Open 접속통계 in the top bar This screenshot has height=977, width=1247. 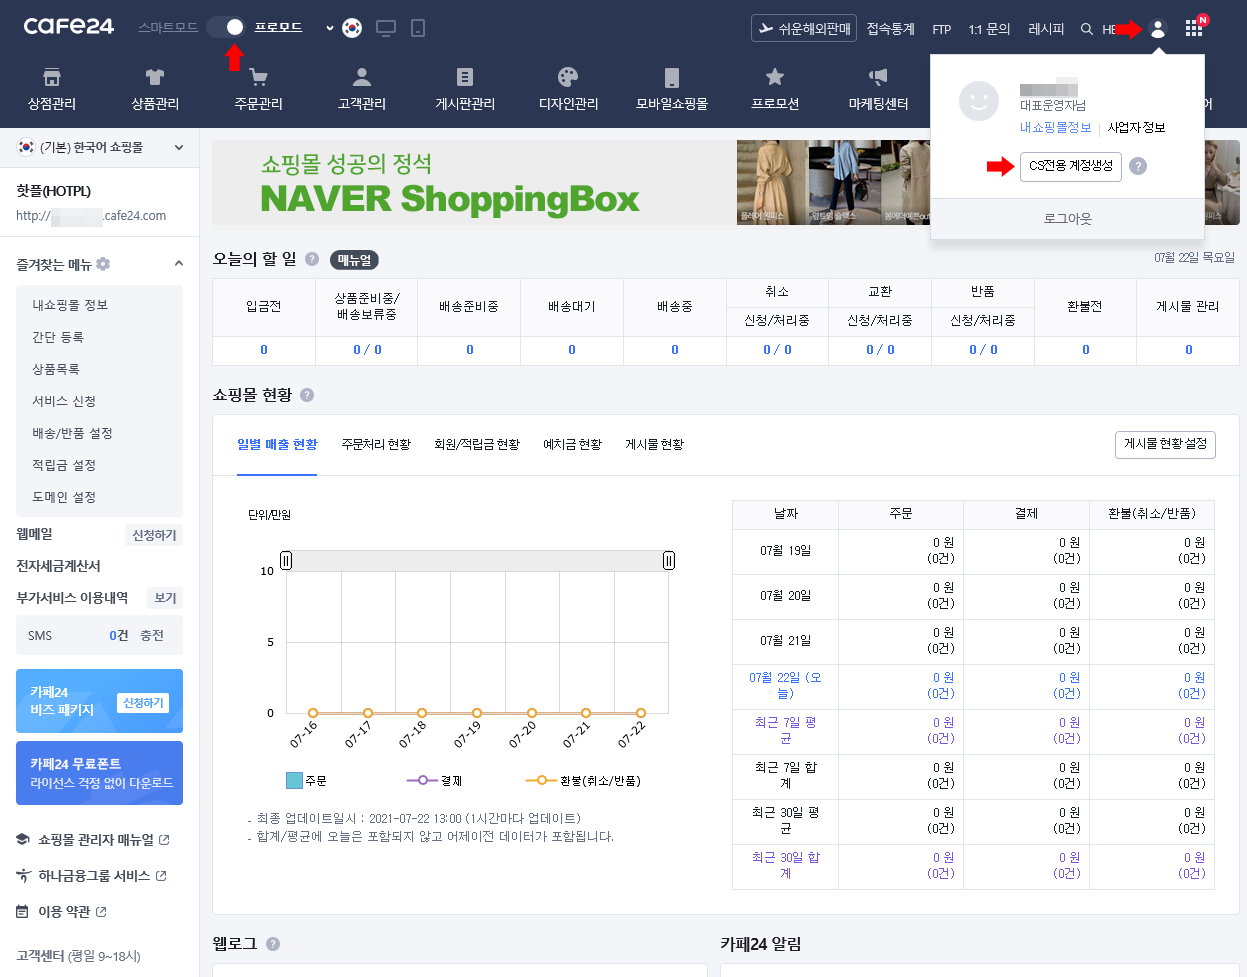[891, 29]
